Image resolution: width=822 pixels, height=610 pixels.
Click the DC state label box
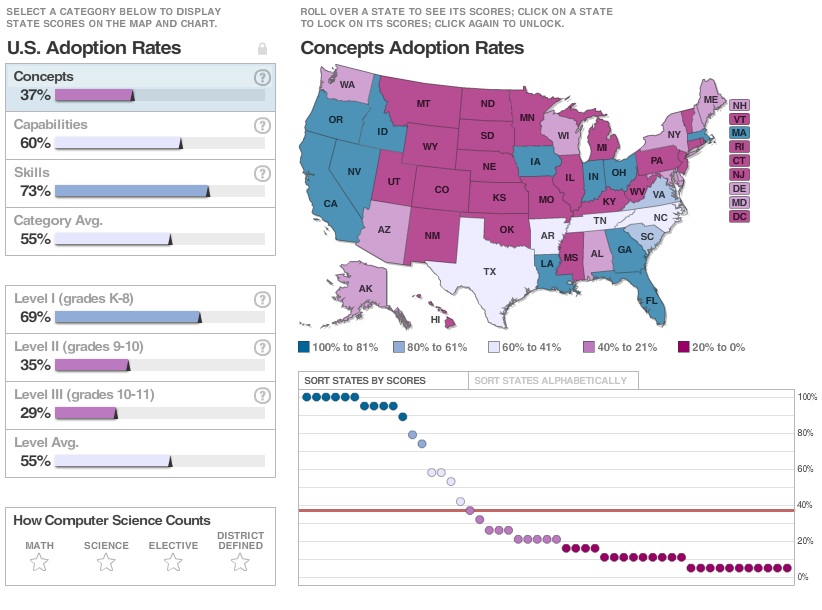pos(739,216)
